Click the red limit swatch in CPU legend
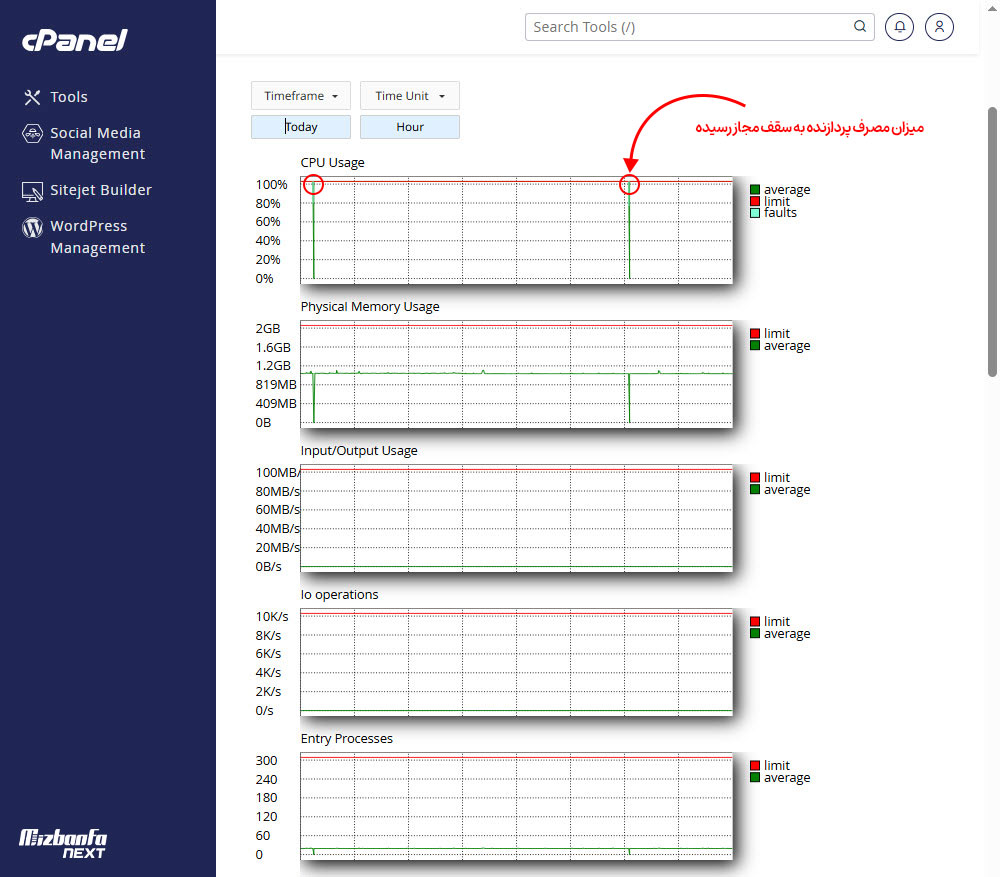The width and height of the screenshot is (1000, 877). (756, 201)
